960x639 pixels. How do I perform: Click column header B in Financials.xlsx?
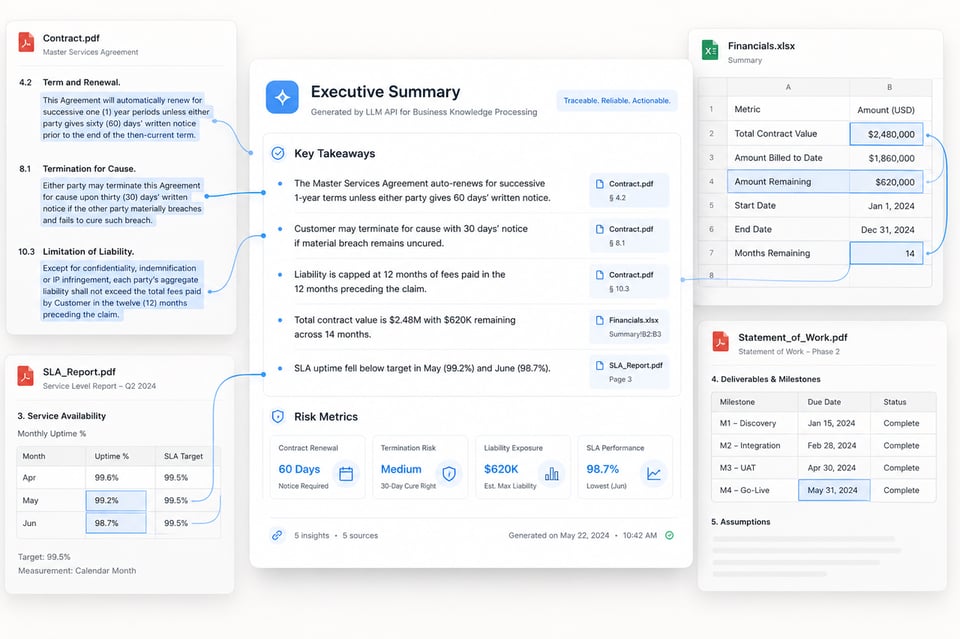[890, 88]
